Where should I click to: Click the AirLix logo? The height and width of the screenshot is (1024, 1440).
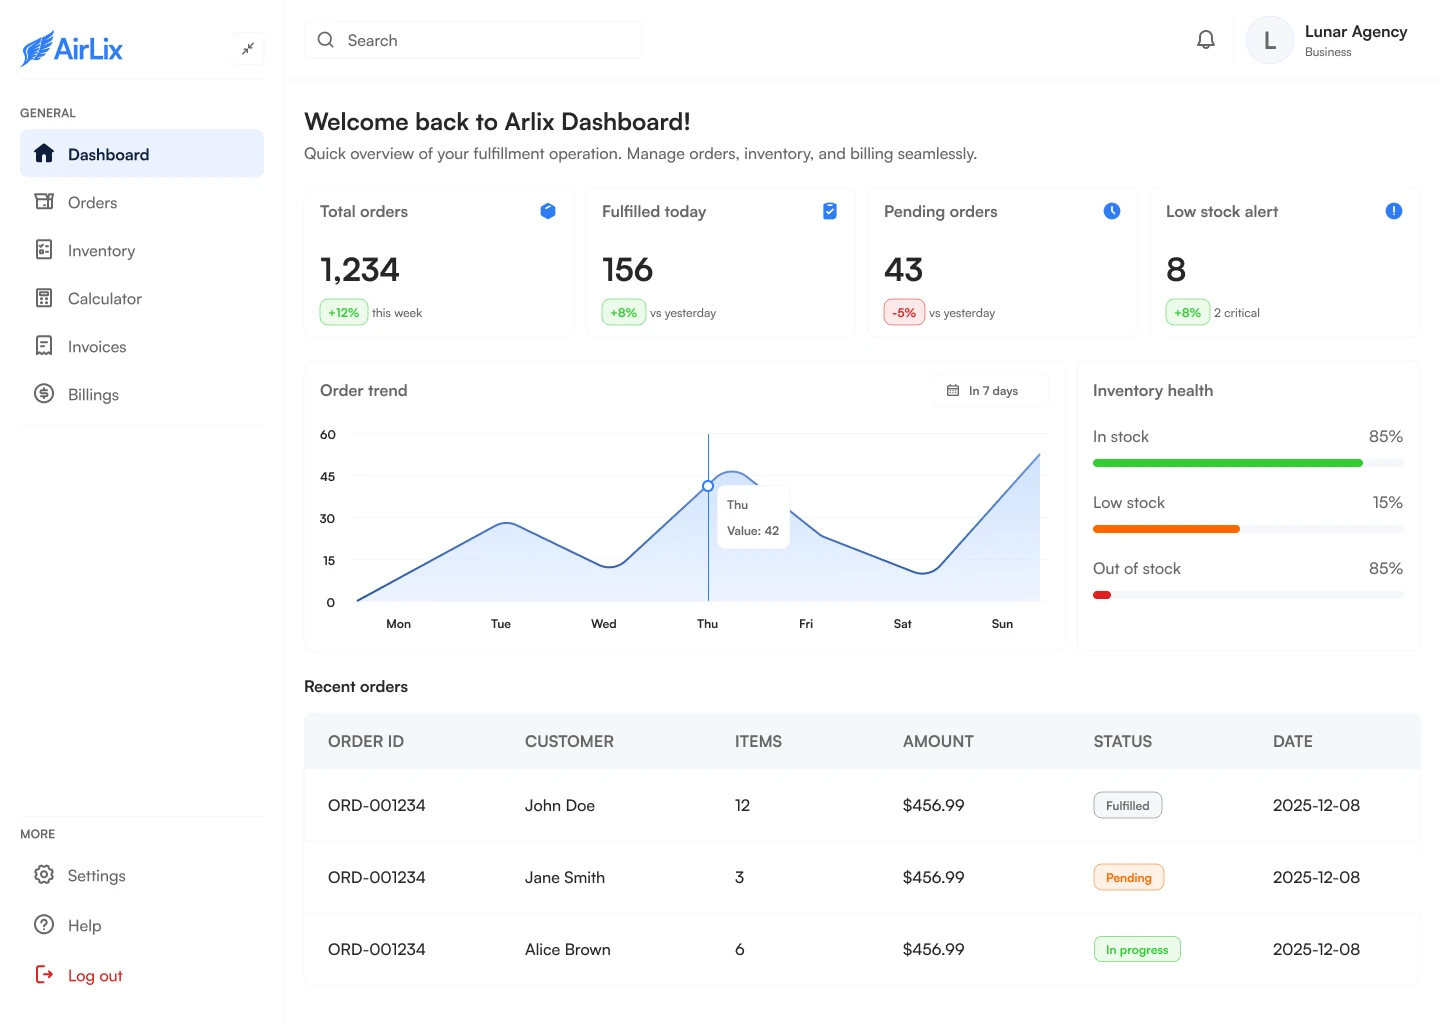click(x=71, y=48)
